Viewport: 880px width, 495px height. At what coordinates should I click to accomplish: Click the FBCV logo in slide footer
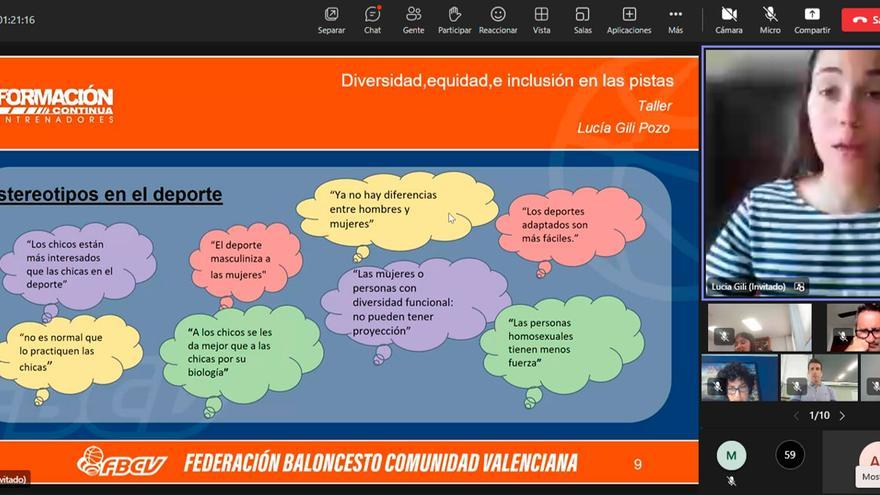tap(122, 462)
